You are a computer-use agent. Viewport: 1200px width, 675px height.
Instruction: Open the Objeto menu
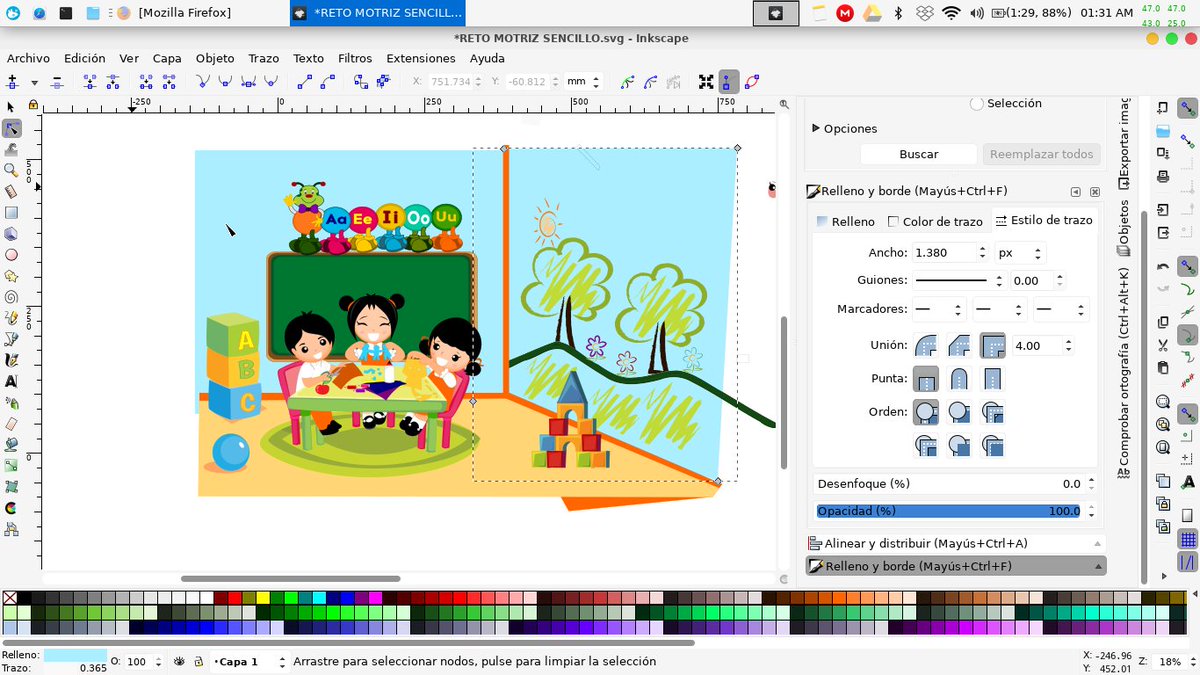(x=215, y=58)
